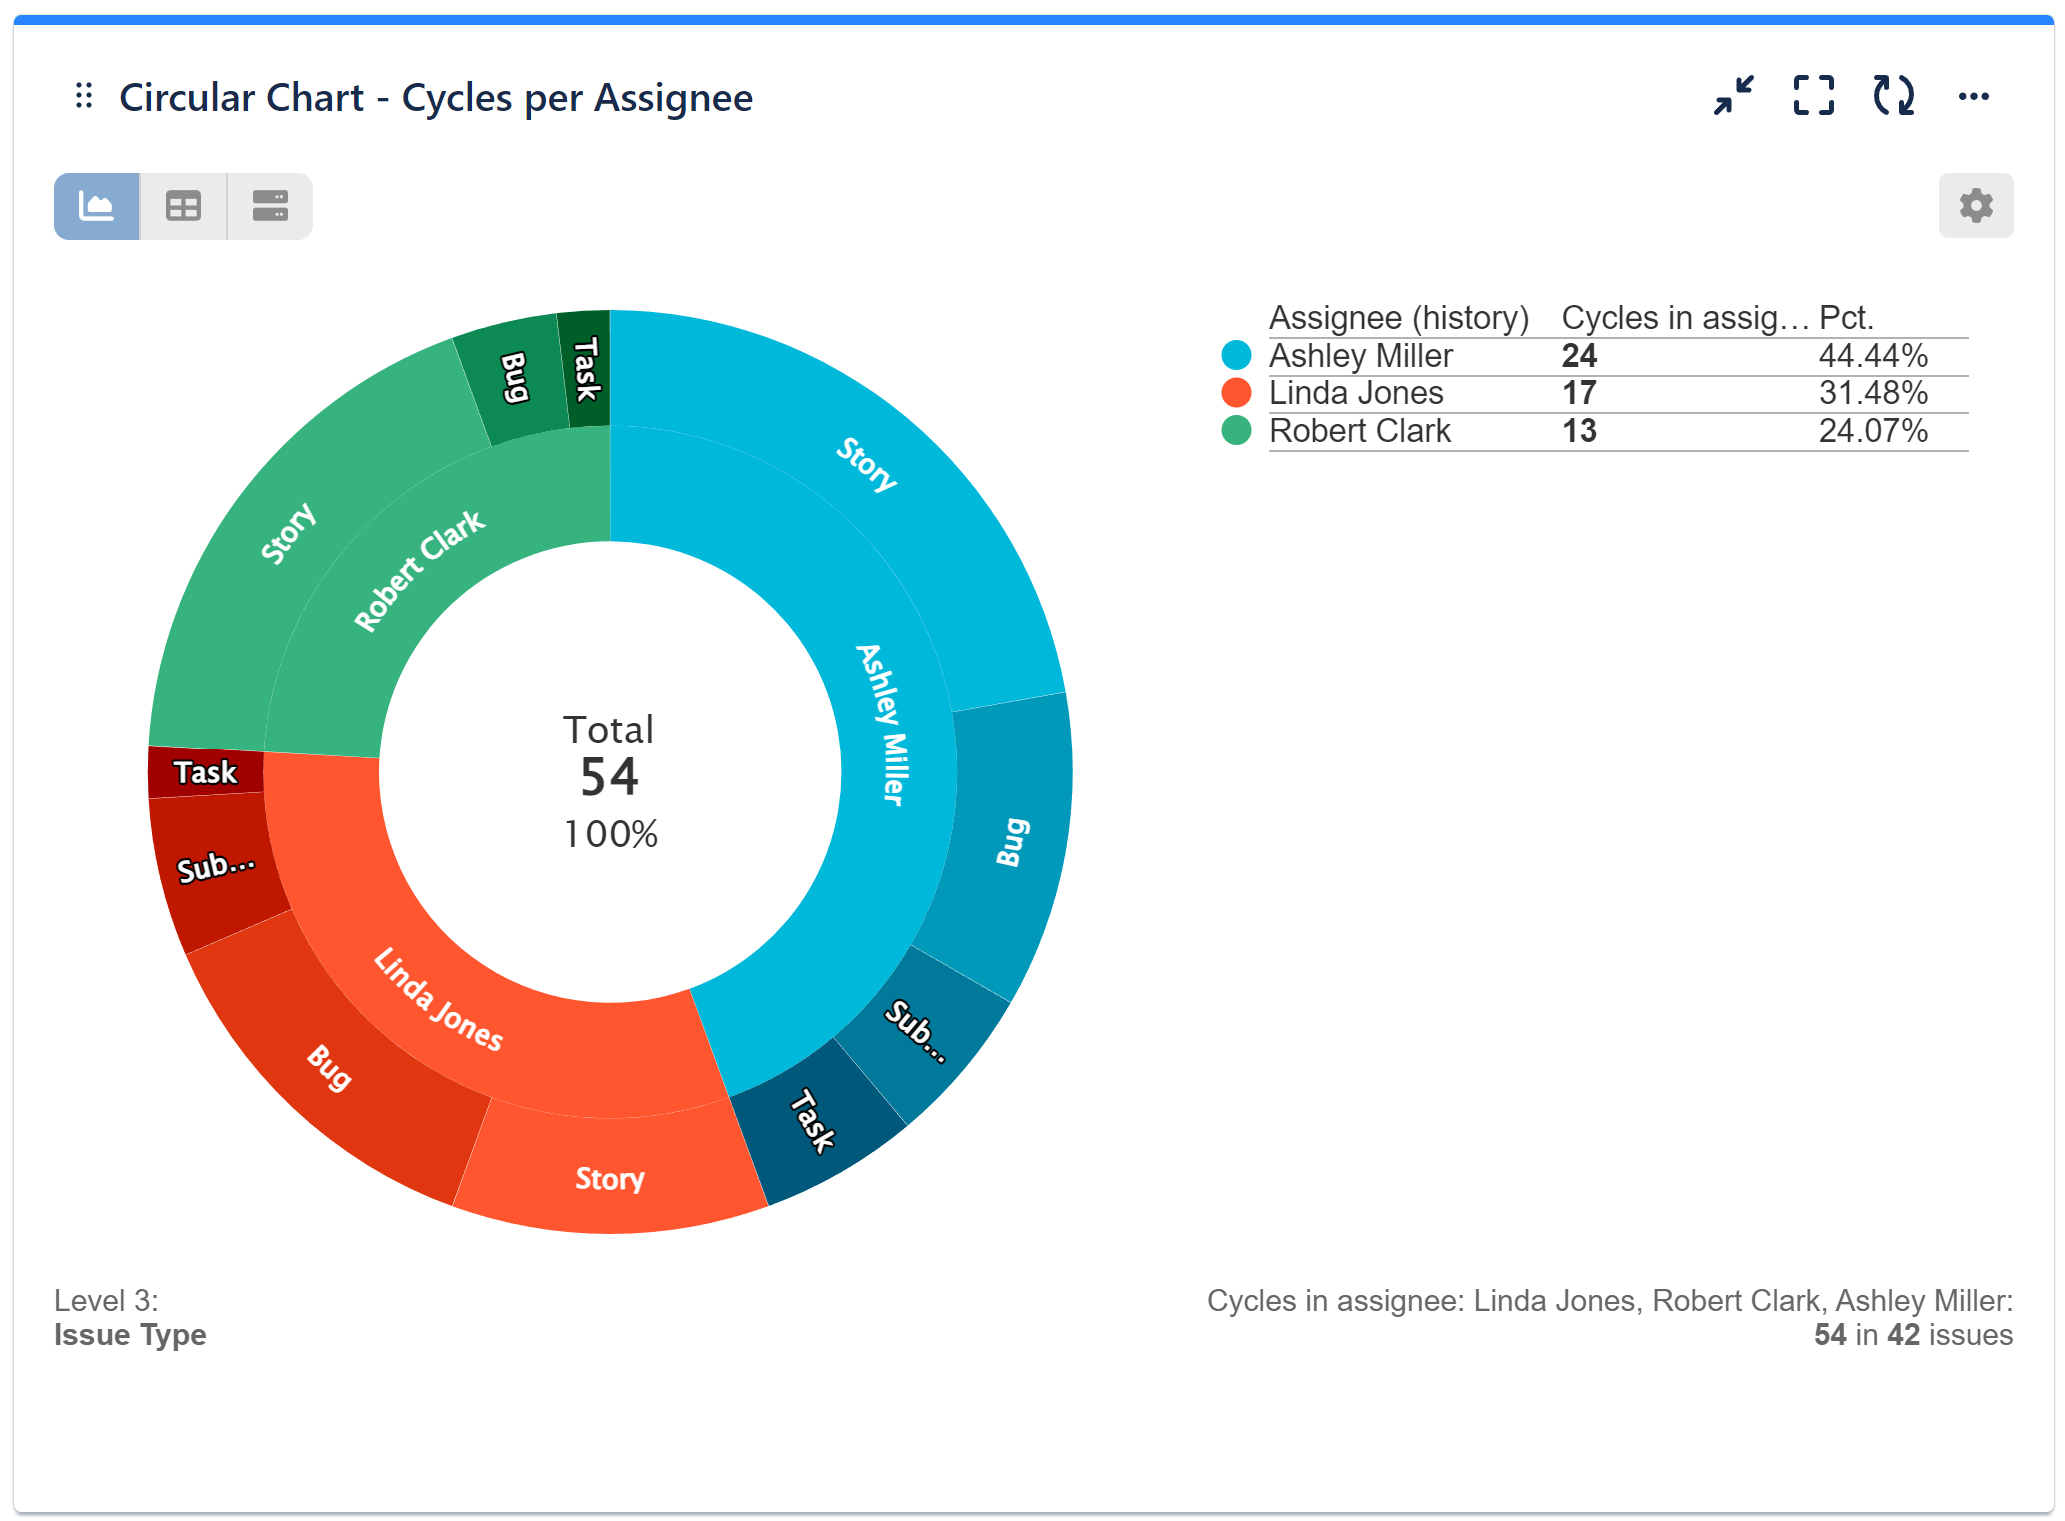Open the more options ellipsis menu
This screenshot has width=2065, height=1521.
[x=1975, y=96]
